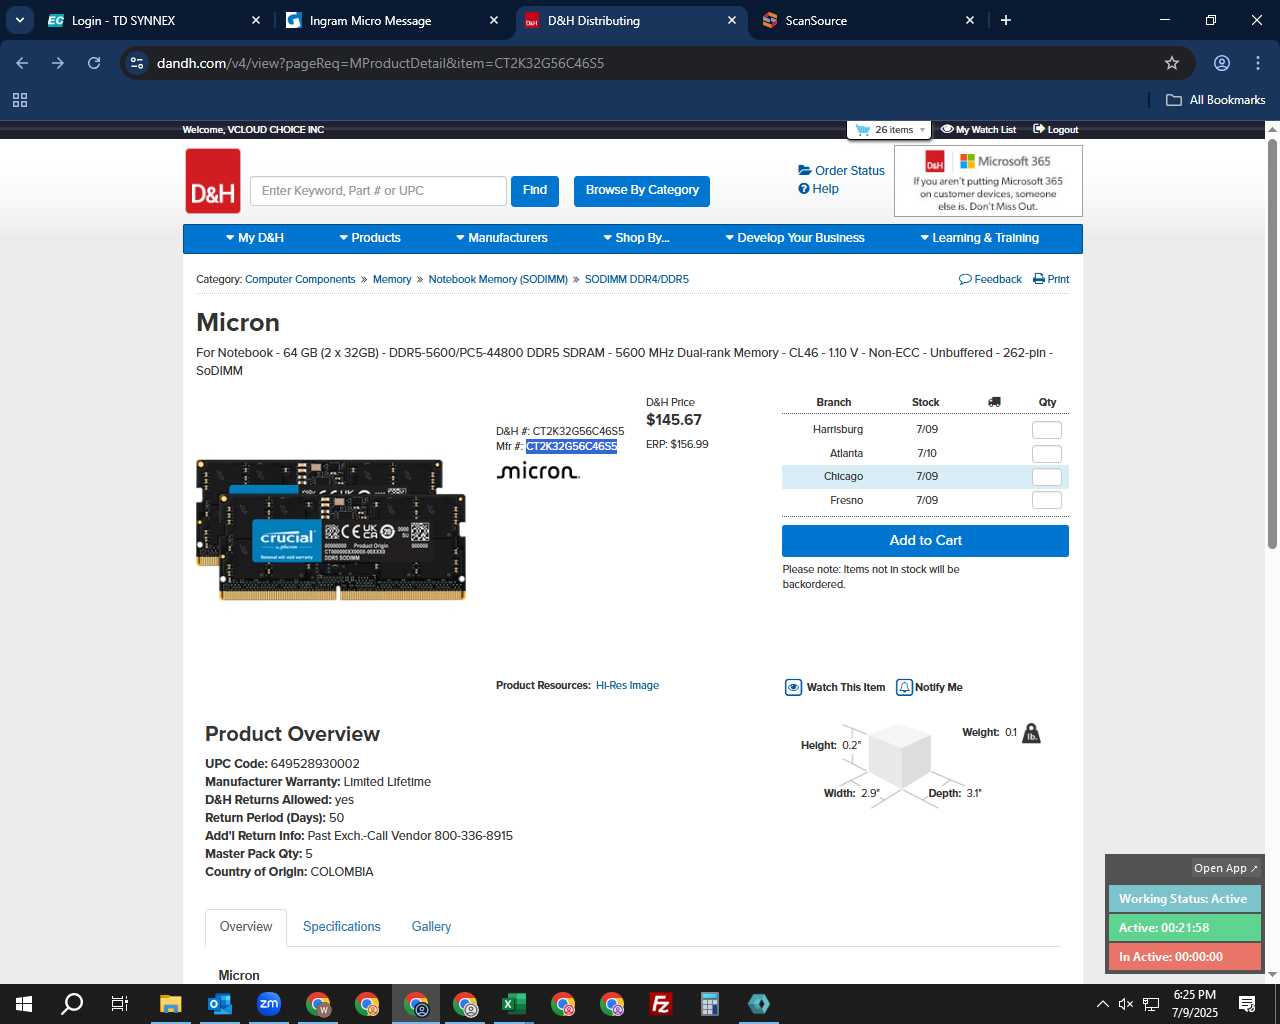Viewport: 1280px width, 1024px height.
Task: Click the Find search button
Action: click(535, 191)
